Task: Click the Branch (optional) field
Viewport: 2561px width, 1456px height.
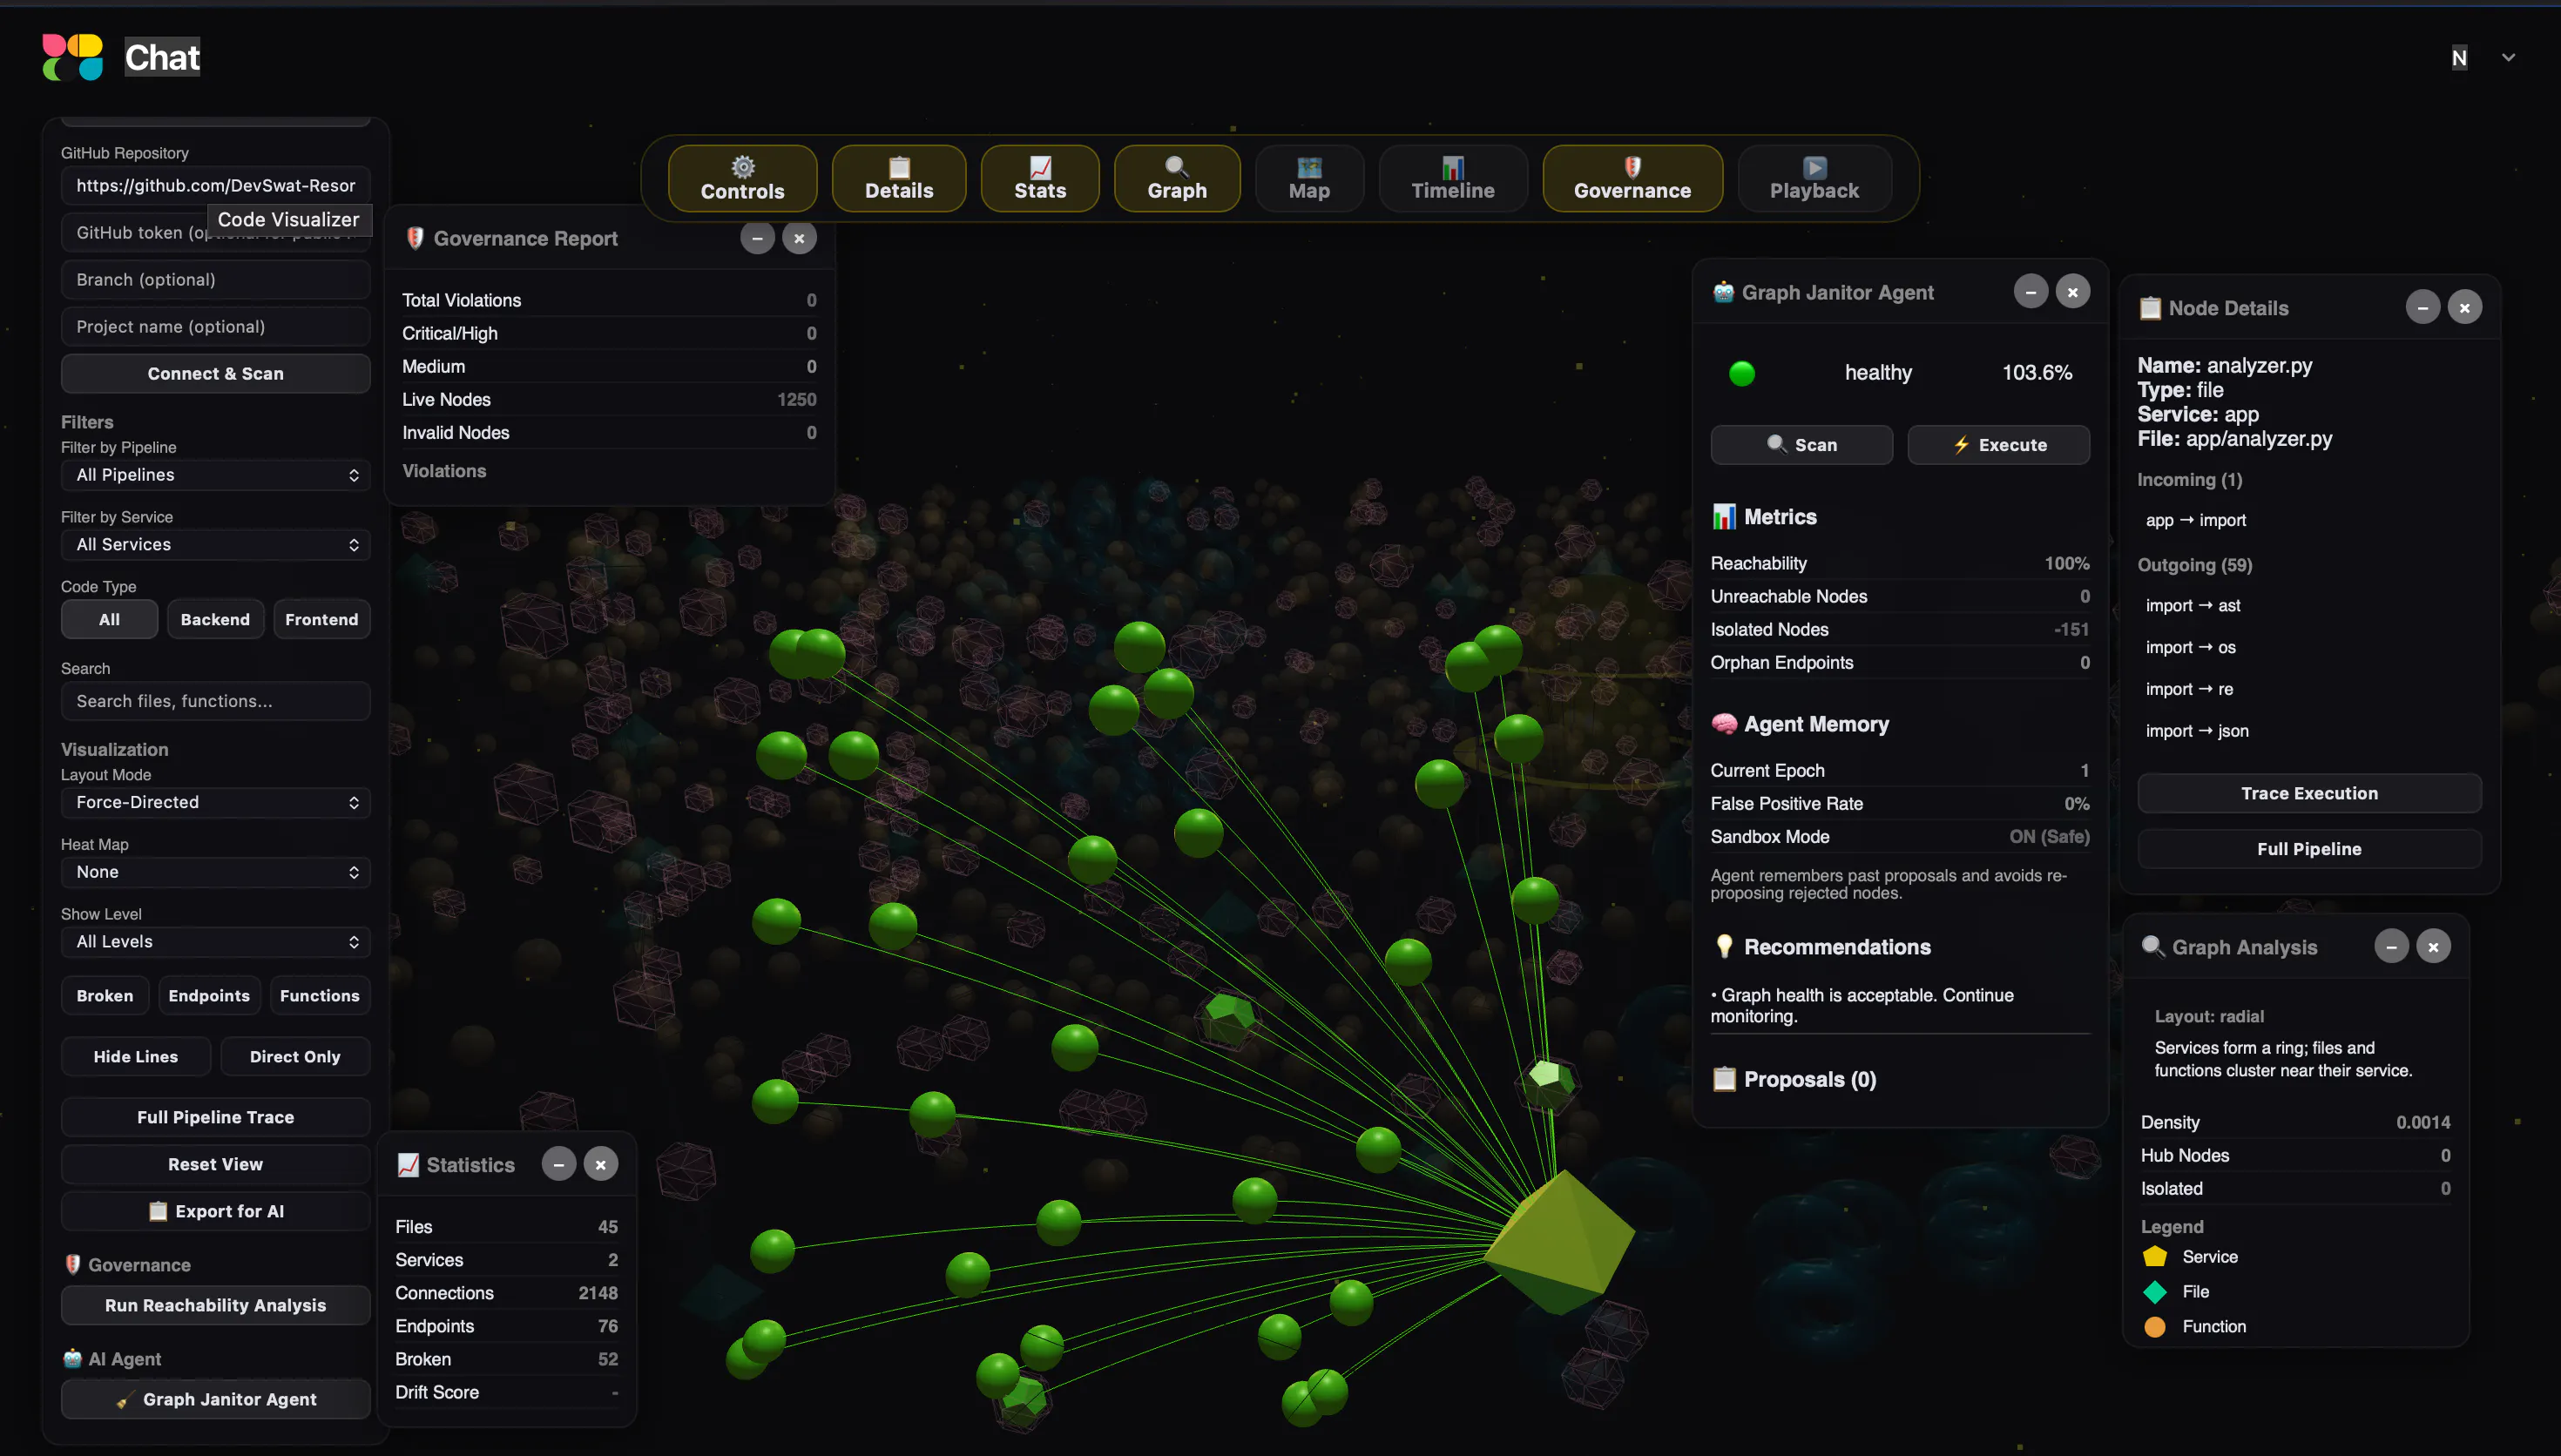Action: coord(215,279)
